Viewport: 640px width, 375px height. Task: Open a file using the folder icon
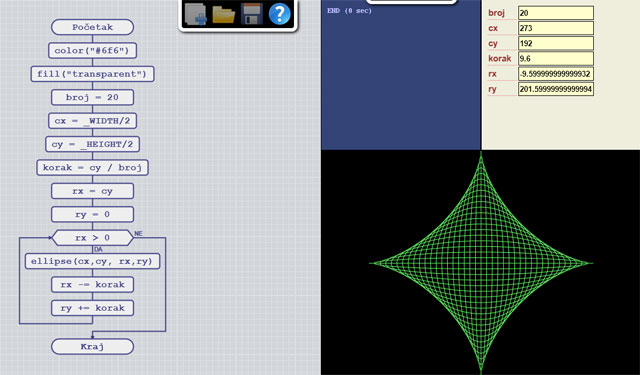pos(224,14)
